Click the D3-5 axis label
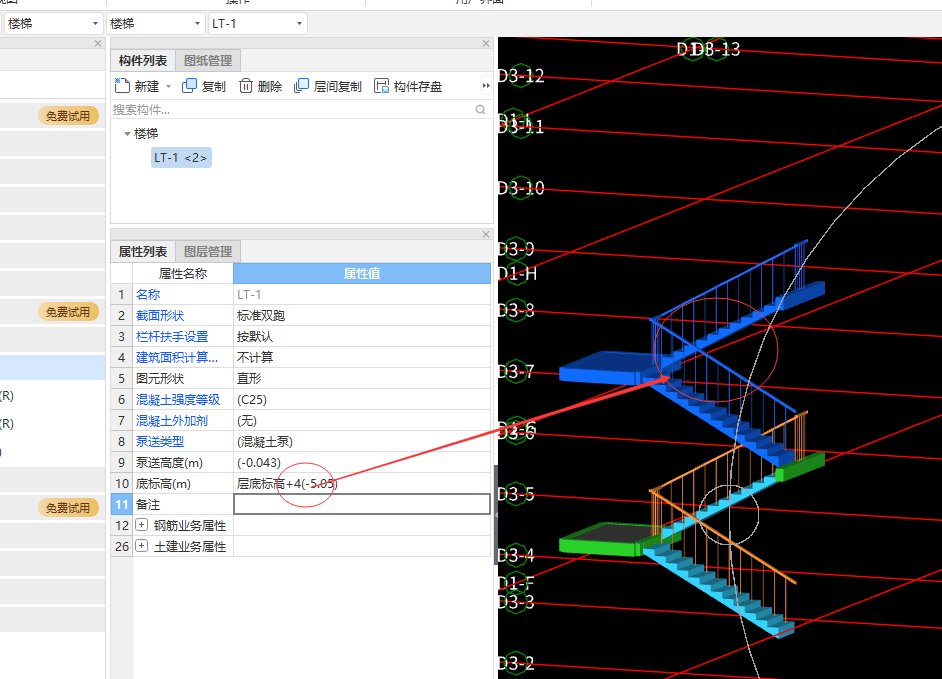The image size is (942, 679). (x=516, y=494)
